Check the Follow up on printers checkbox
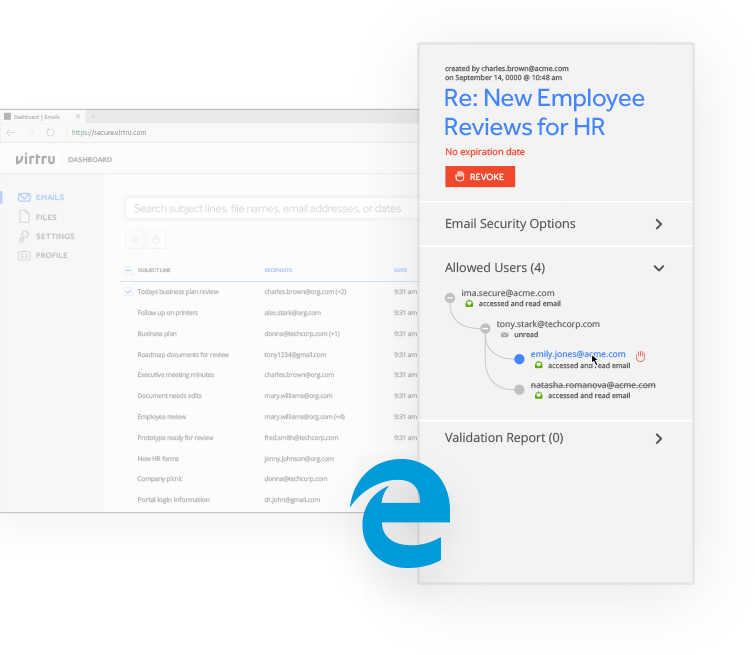Viewport: 755px width, 655px height. (x=128, y=313)
